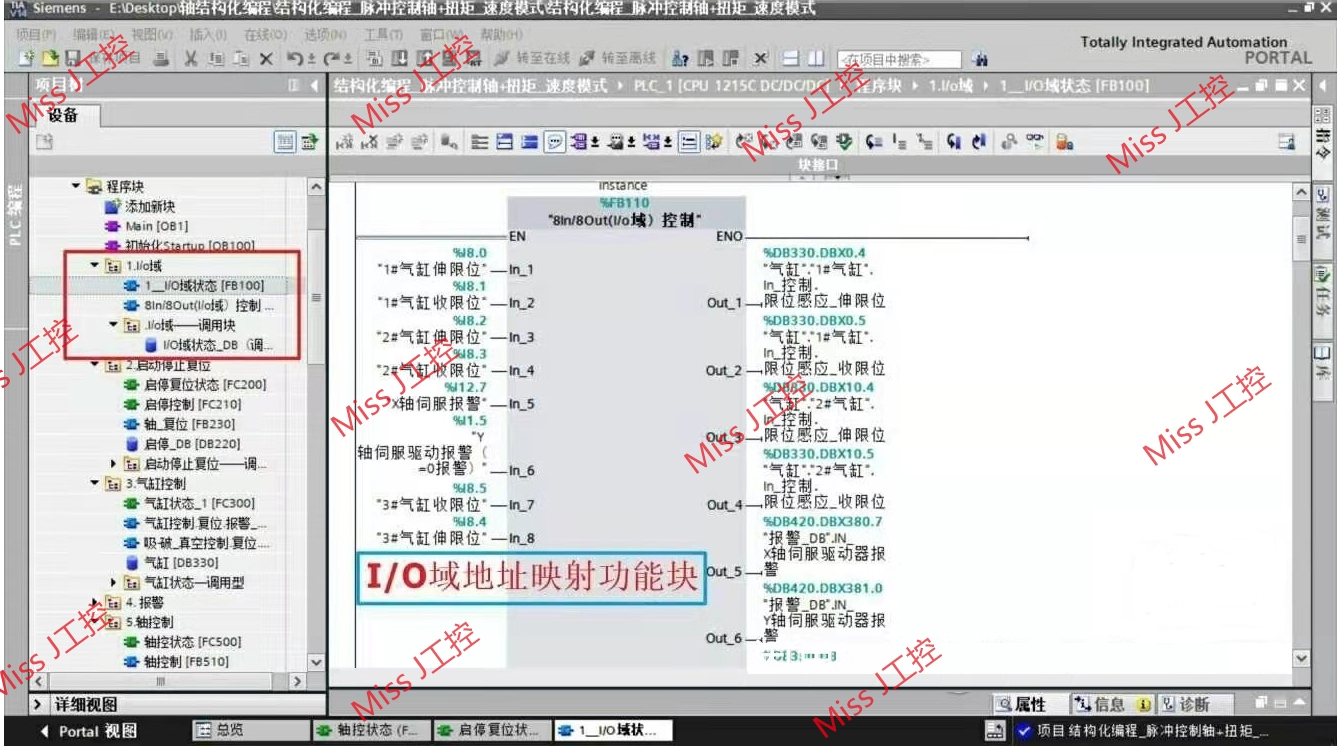Select 8In/8Out(I/o域) 控制 block in tree

pyautogui.click(x=198, y=306)
